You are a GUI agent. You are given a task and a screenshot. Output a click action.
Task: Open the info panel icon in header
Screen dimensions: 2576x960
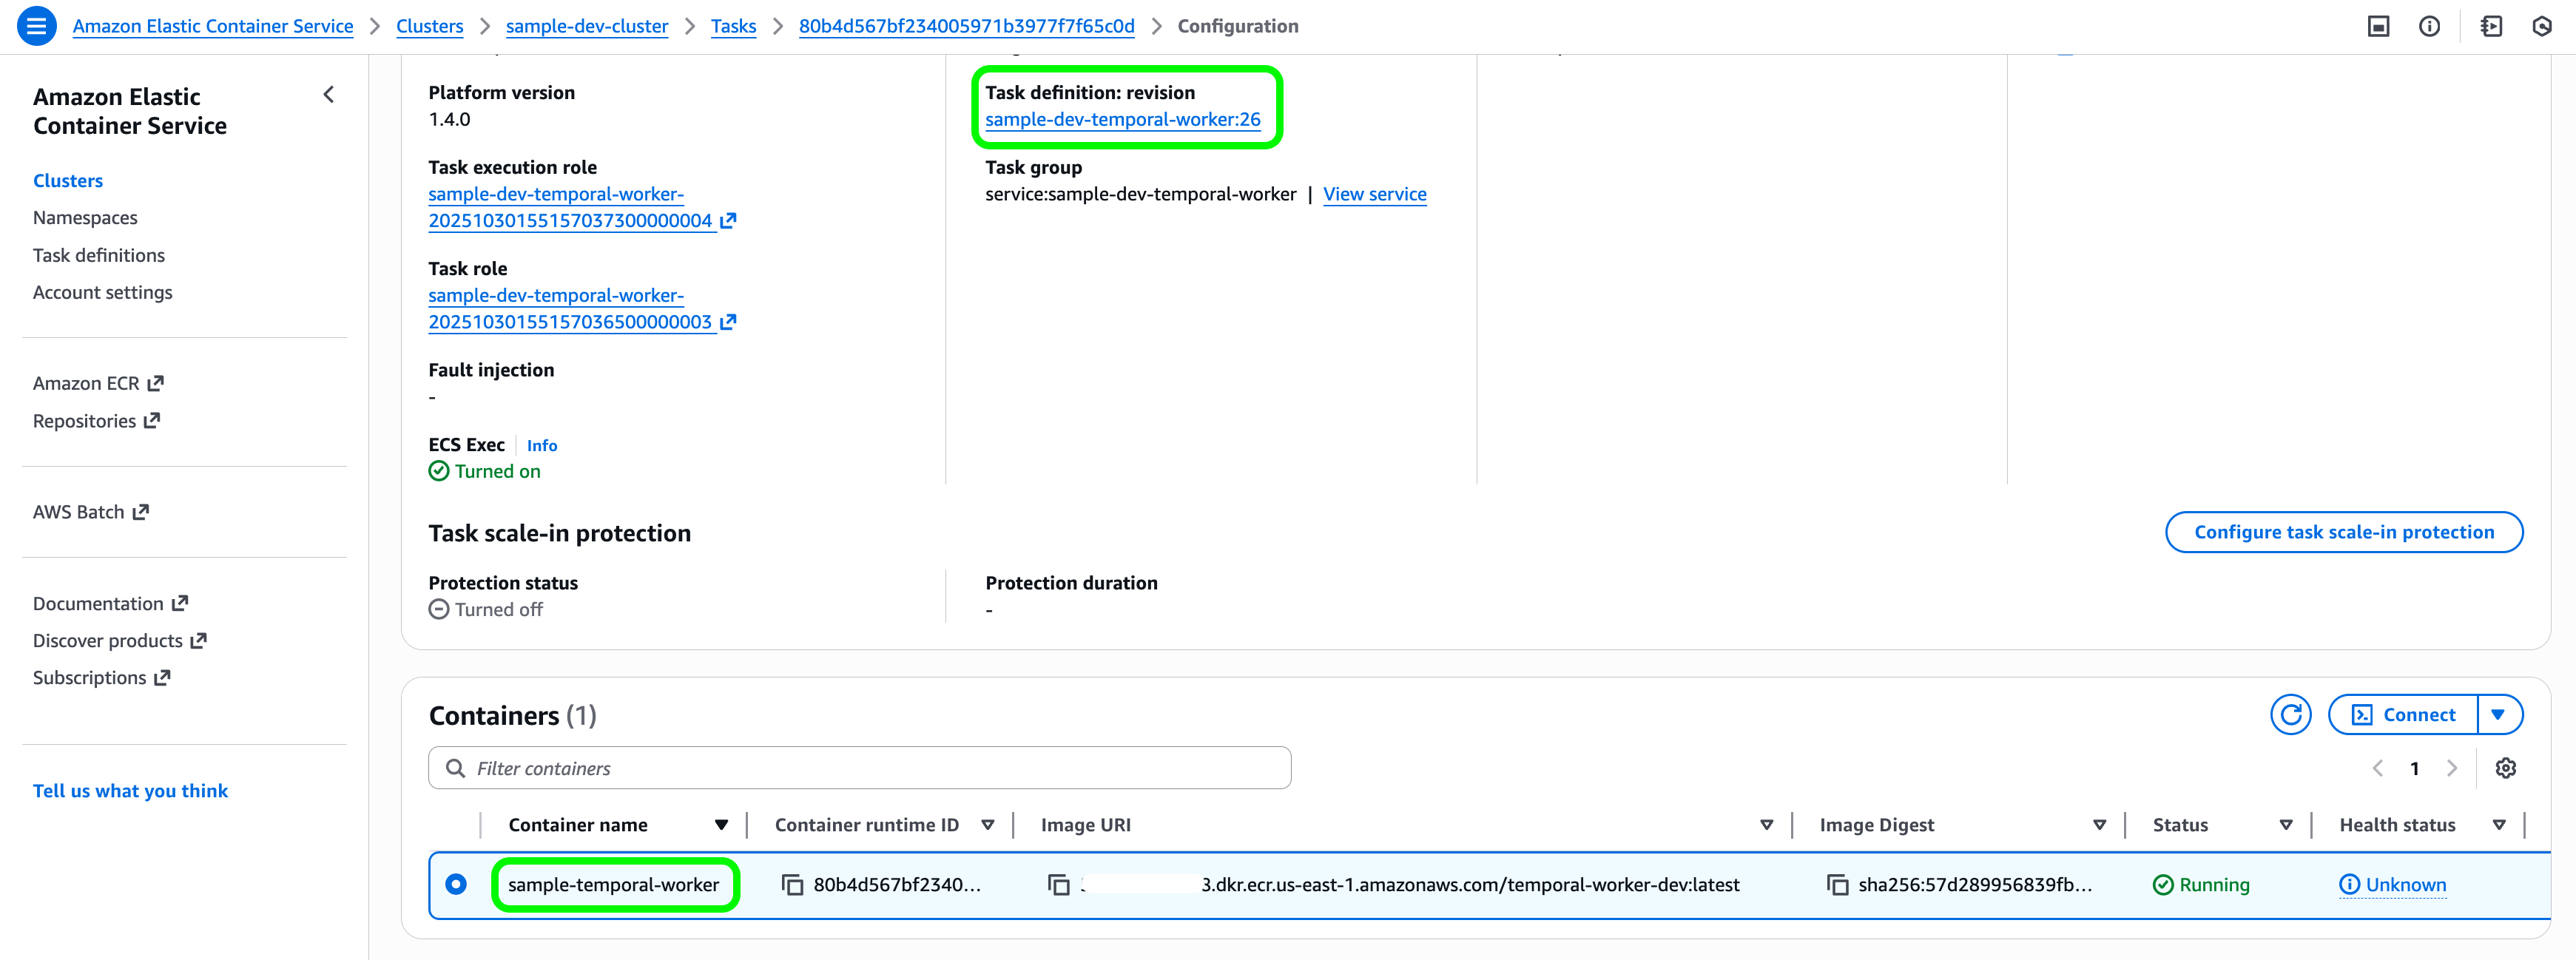(2429, 26)
